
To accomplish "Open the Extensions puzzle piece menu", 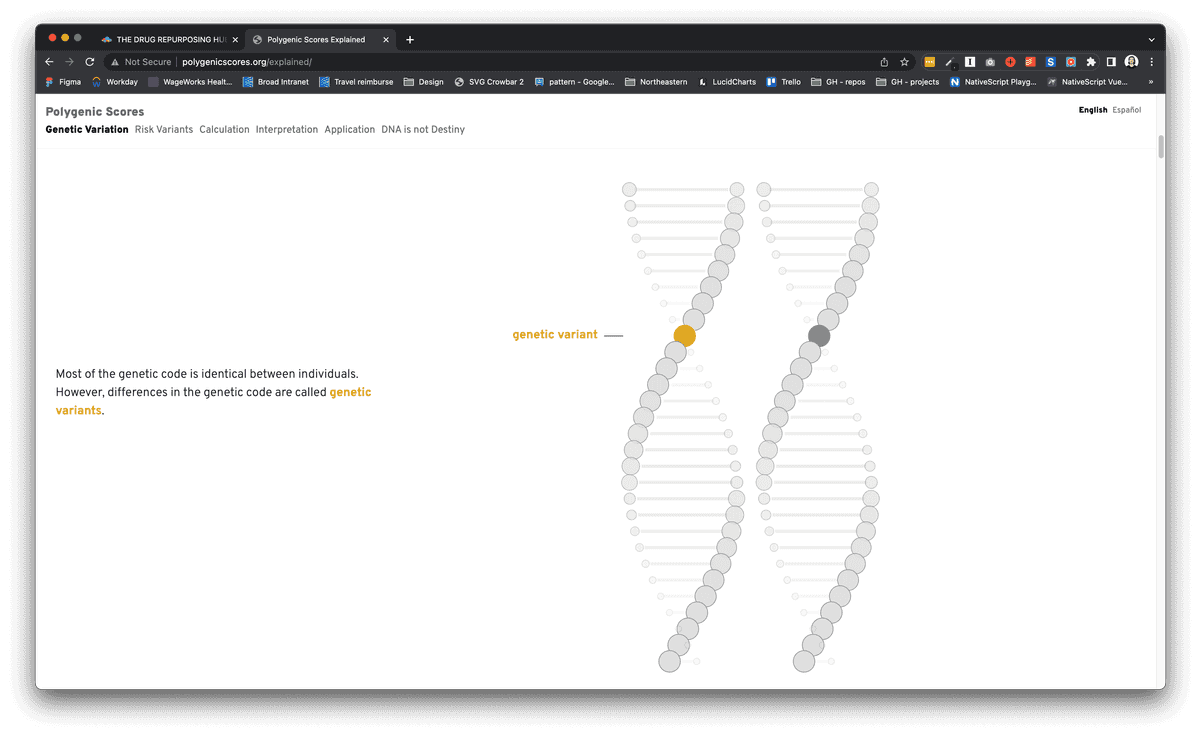I will click(1091, 62).
